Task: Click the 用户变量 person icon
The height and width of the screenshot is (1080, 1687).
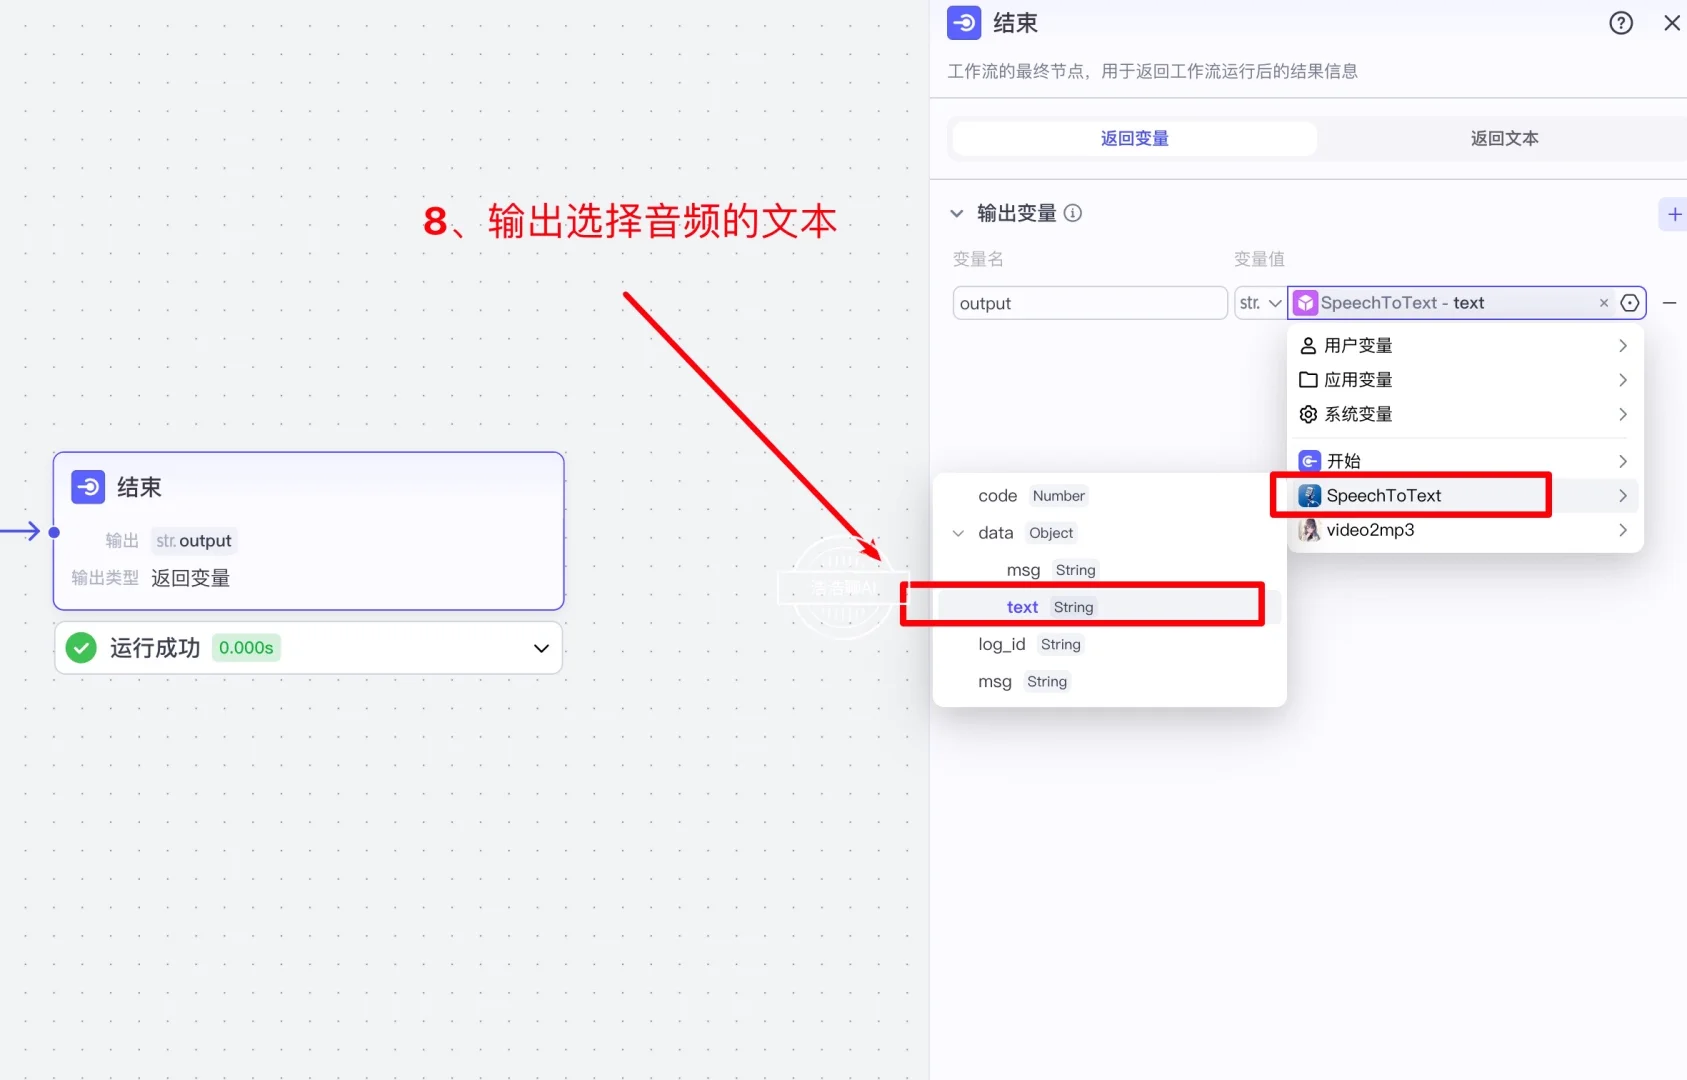Action: pyautogui.click(x=1309, y=345)
